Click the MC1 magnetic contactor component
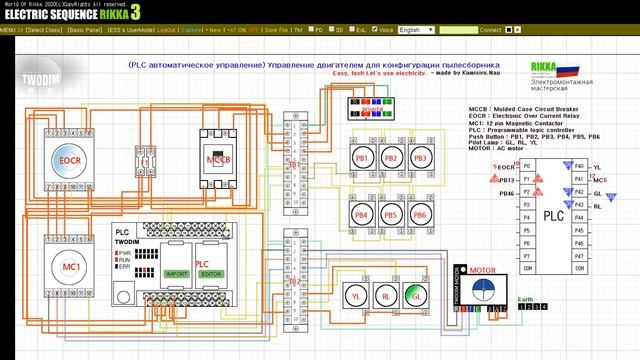Image resolution: width=640 pixels, height=360 pixels. click(x=69, y=266)
